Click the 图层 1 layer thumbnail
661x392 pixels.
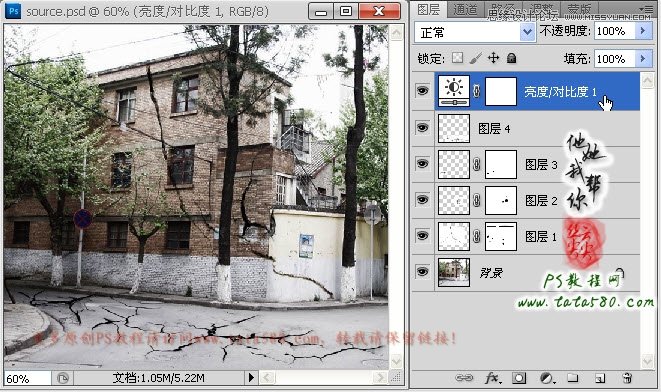click(x=454, y=236)
